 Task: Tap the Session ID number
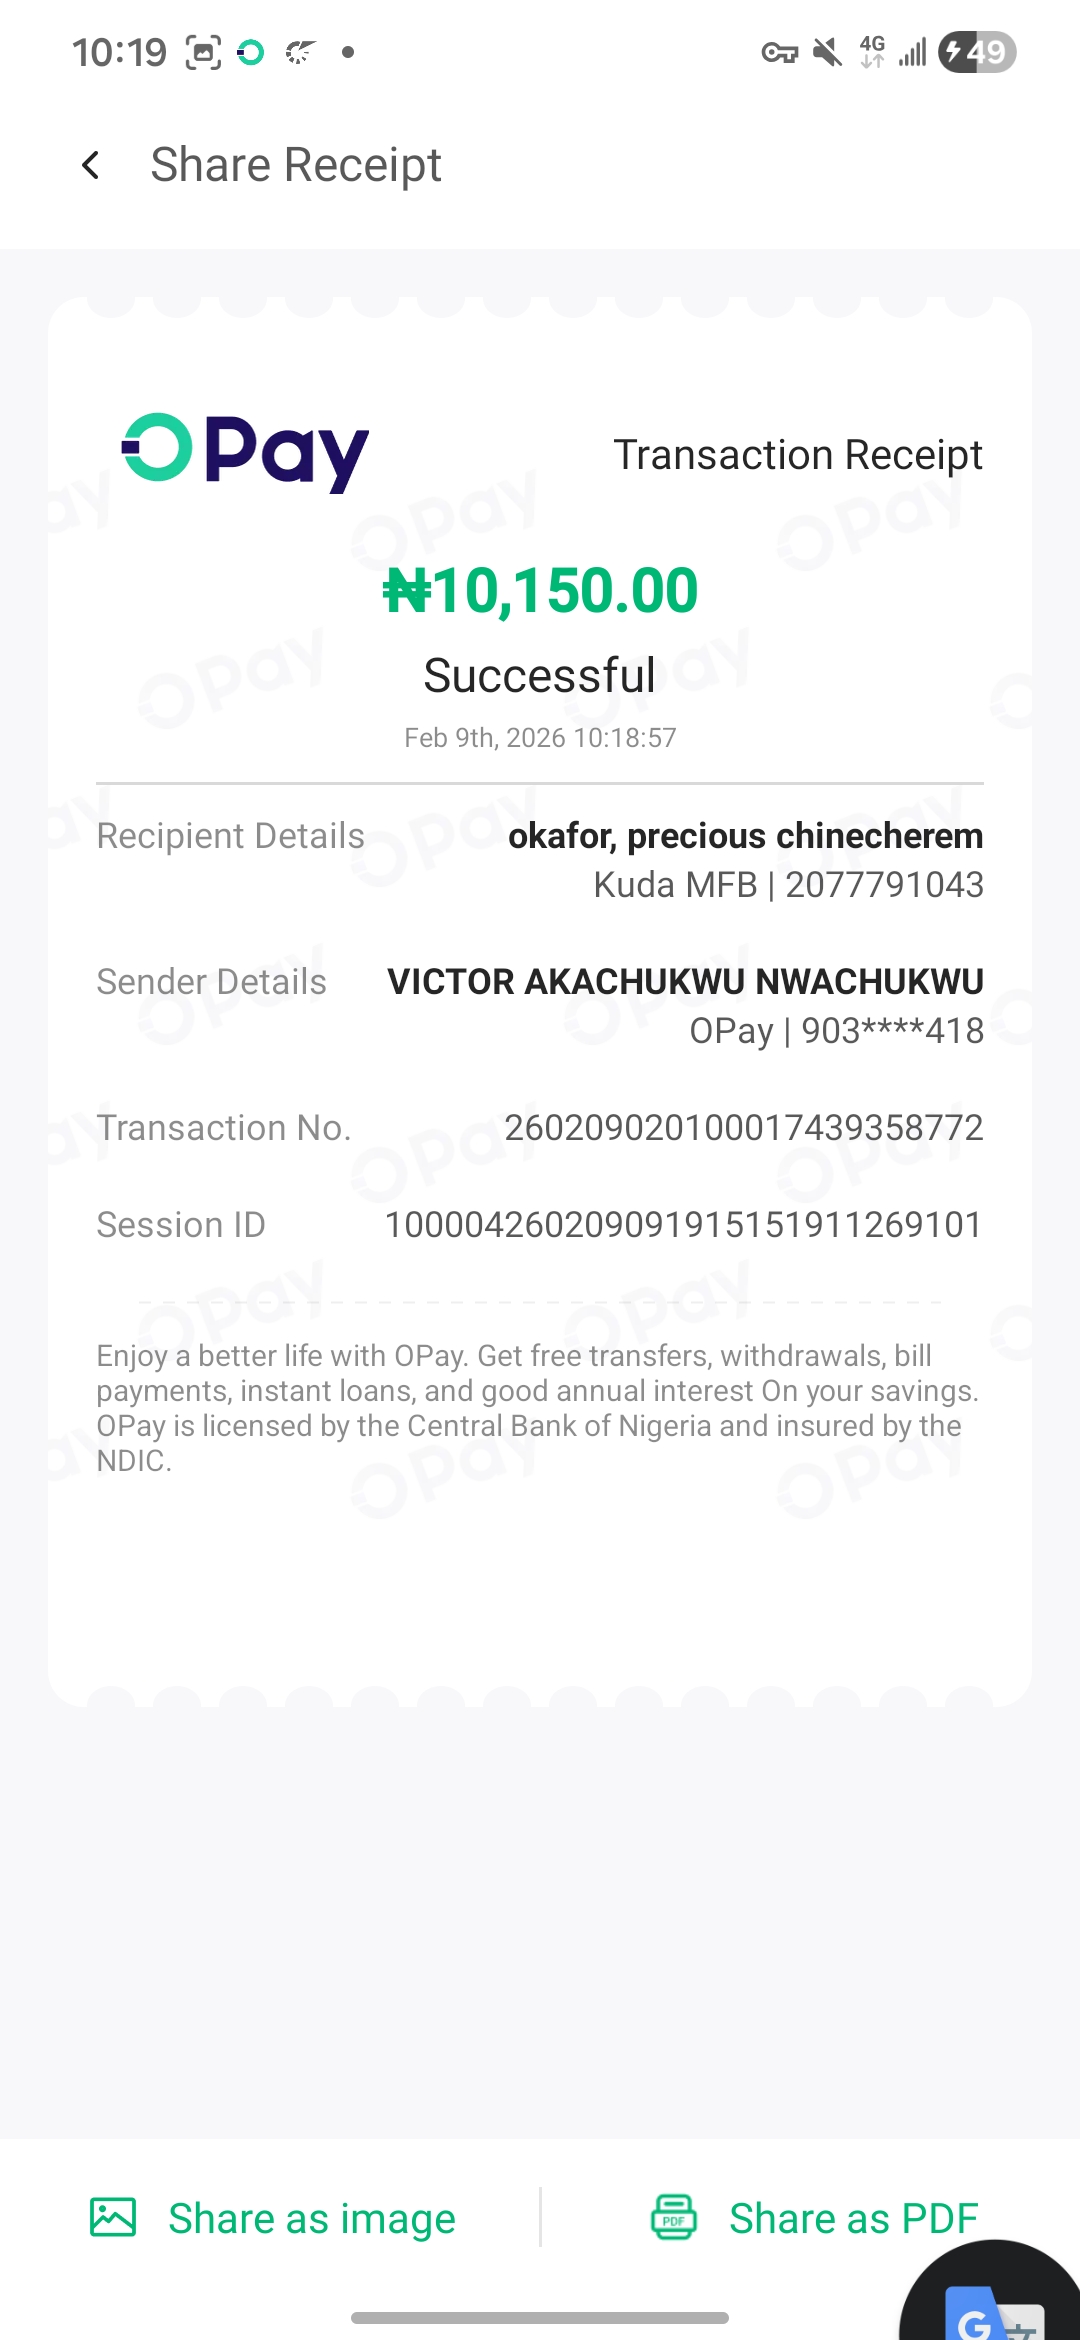pyautogui.click(x=683, y=1225)
